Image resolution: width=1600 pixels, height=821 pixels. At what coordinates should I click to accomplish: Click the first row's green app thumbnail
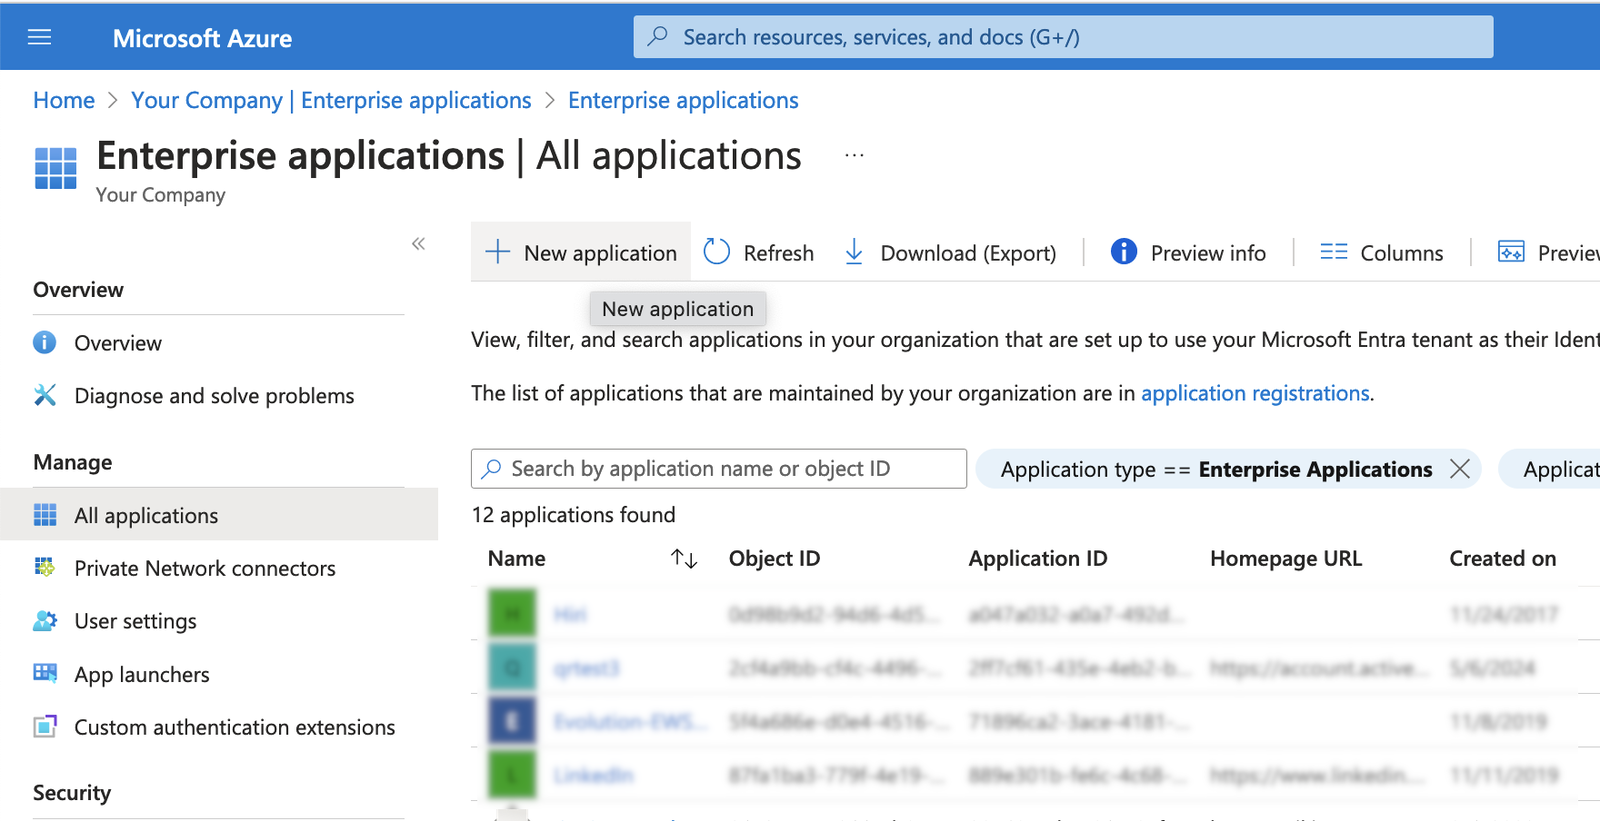click(x=512, y=614)
